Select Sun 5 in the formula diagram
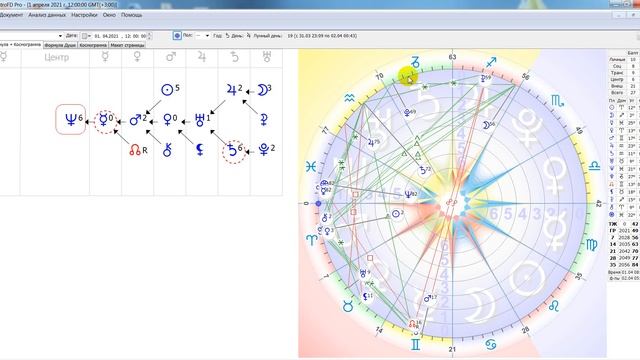This screenshot has width=640, height=360. point(170,89)
